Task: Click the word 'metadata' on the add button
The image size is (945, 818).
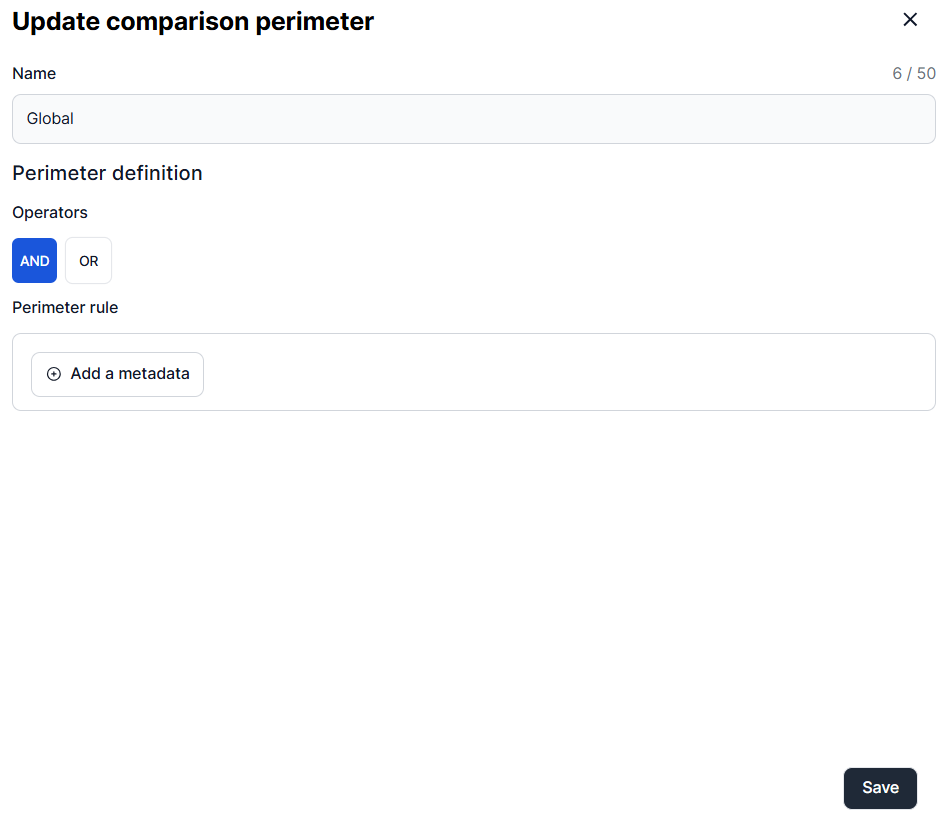Action: tap(154, 374)
